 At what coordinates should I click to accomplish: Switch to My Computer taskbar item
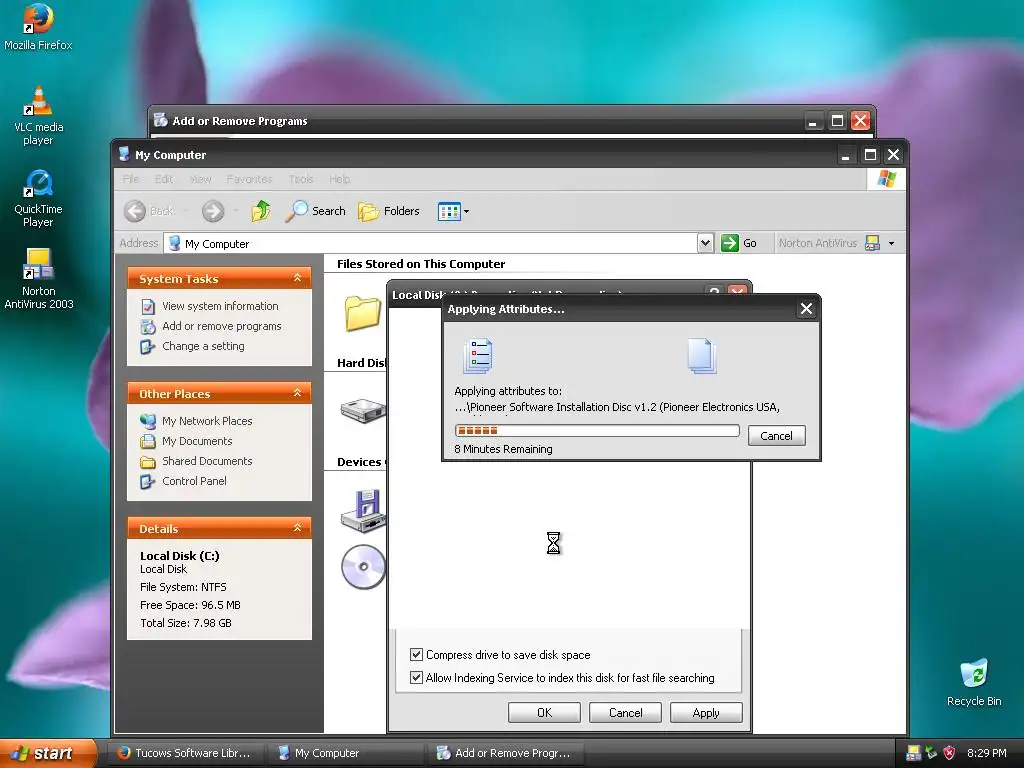(346, 753)
